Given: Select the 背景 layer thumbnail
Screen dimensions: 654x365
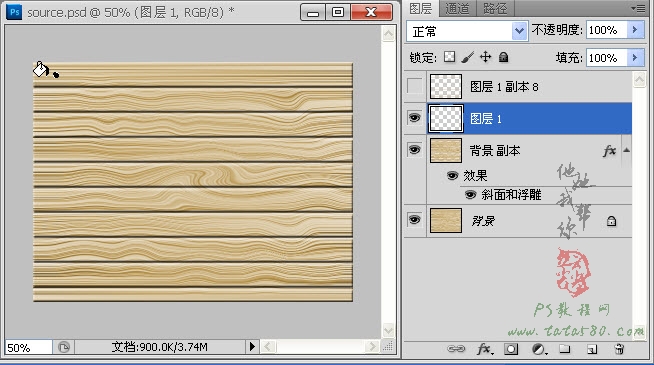Looking at the screenshot, I should click(x=445, y=221).
